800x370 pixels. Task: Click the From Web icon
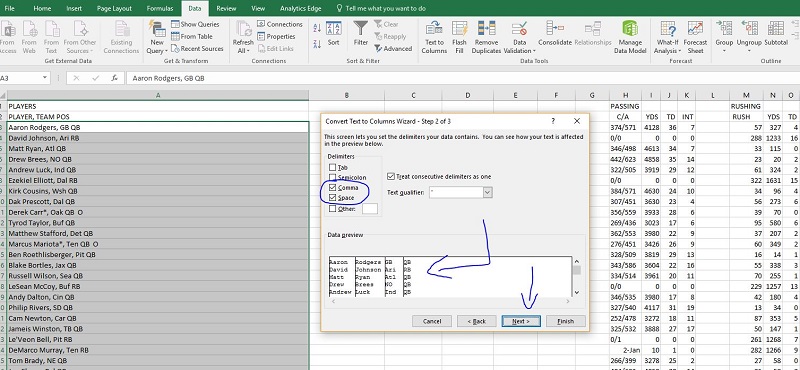tap(29, 37)
